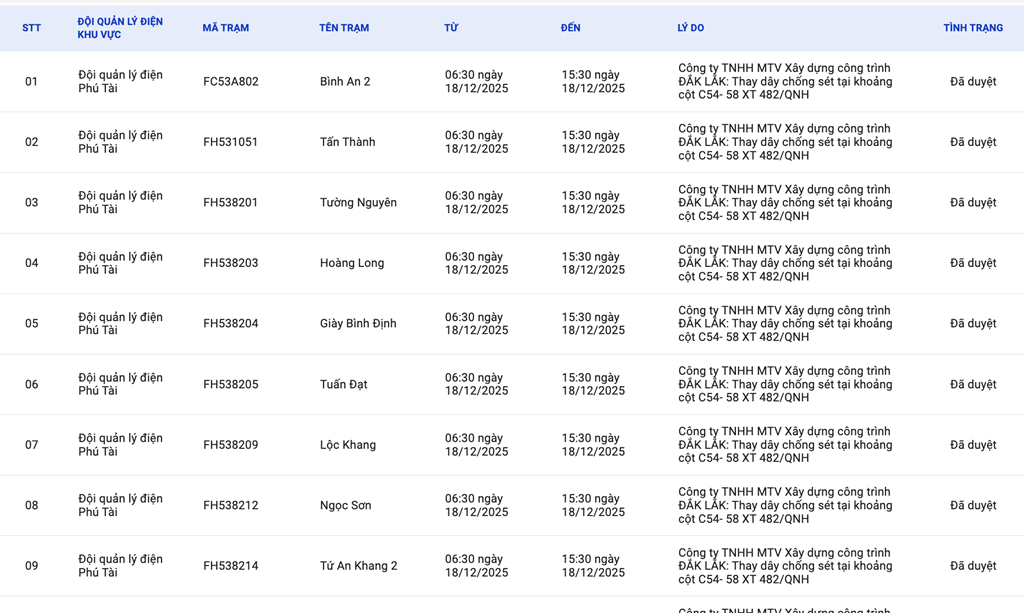Select station code FH531051
Viewport: 1024px width, 613px height.
[230, 142]
